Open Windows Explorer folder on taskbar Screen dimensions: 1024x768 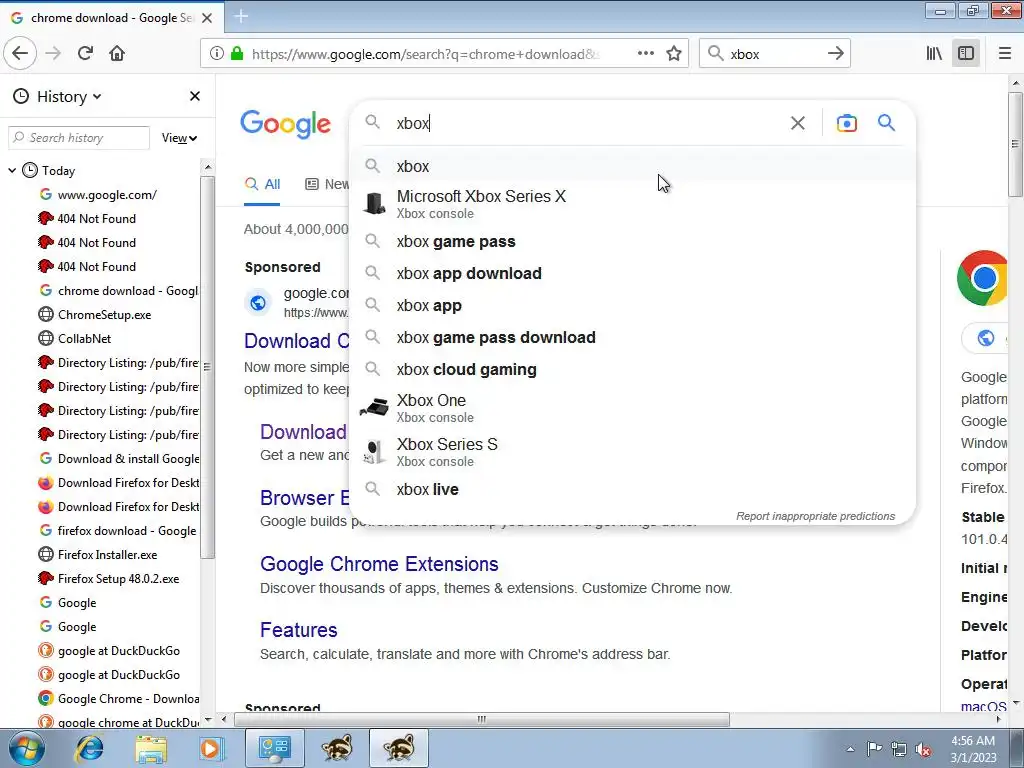pos(151,748)
